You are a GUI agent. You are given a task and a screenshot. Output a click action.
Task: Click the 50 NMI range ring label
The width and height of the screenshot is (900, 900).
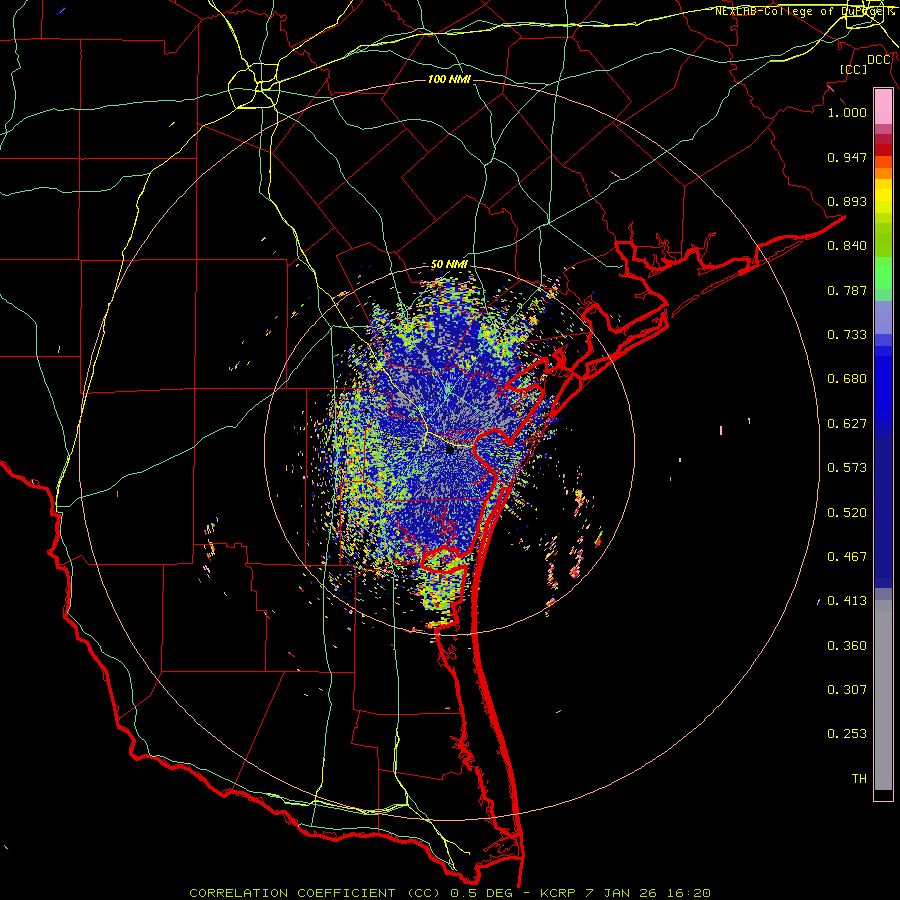[449, 264]
